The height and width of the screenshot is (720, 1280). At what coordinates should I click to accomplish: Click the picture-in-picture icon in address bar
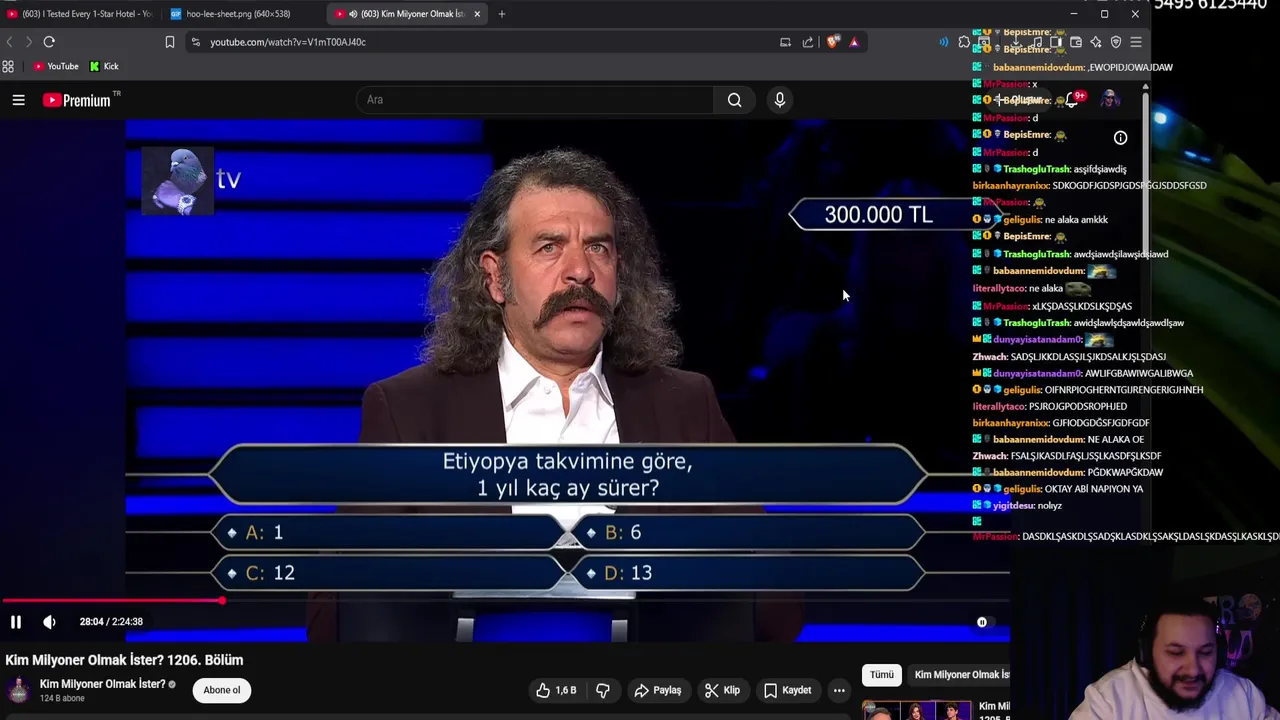pos(785,42)
